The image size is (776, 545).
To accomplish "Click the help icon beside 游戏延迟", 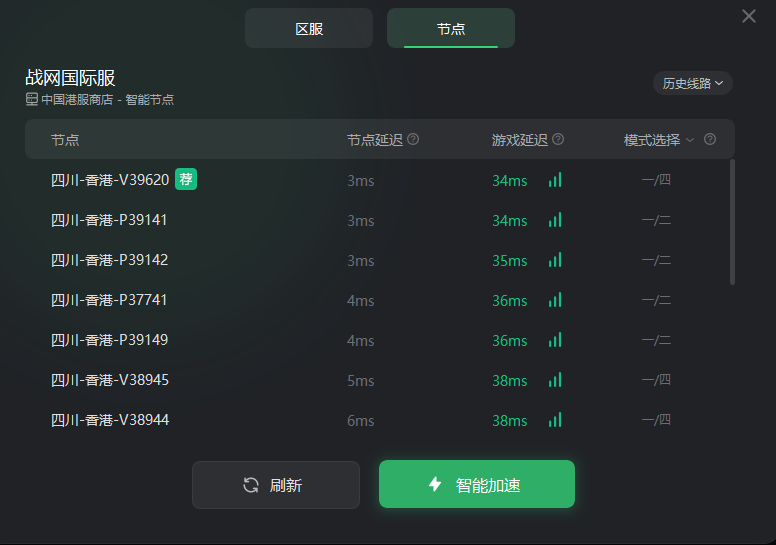I will coord(558,140).
